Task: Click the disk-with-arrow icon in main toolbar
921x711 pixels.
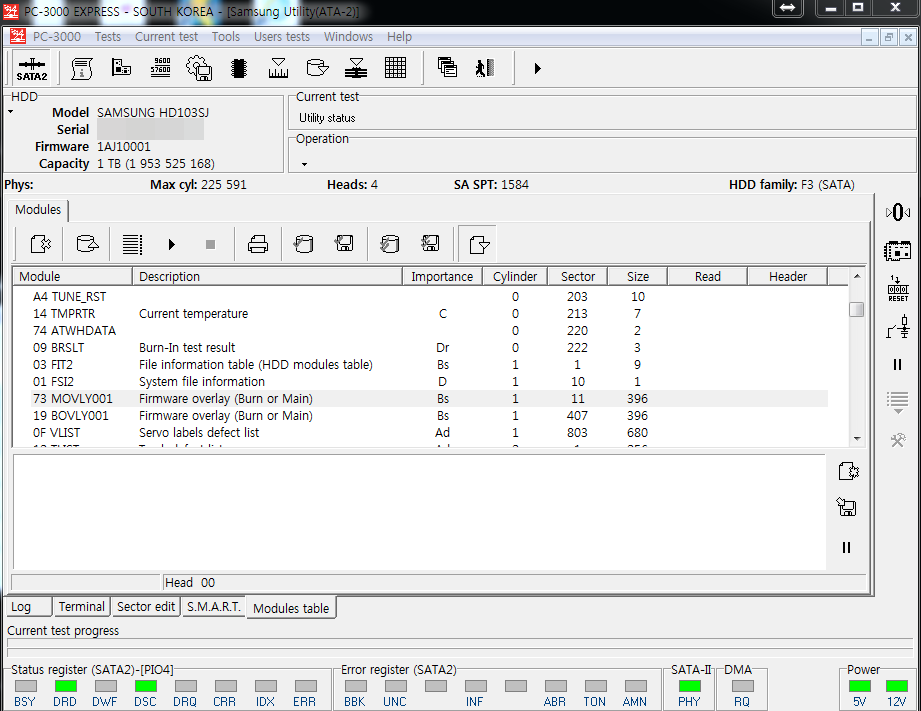Action: click(x=317, y=68)
